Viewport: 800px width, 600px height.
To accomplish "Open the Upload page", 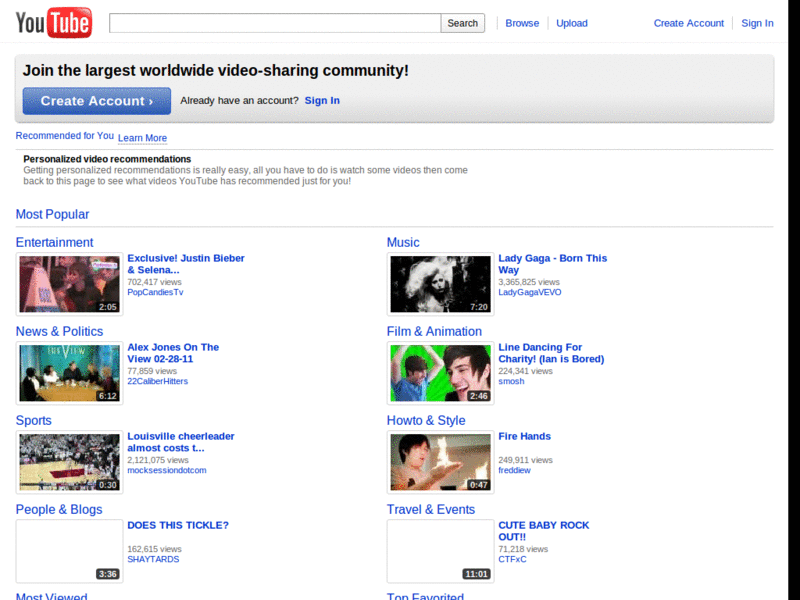I will (571, 22).
